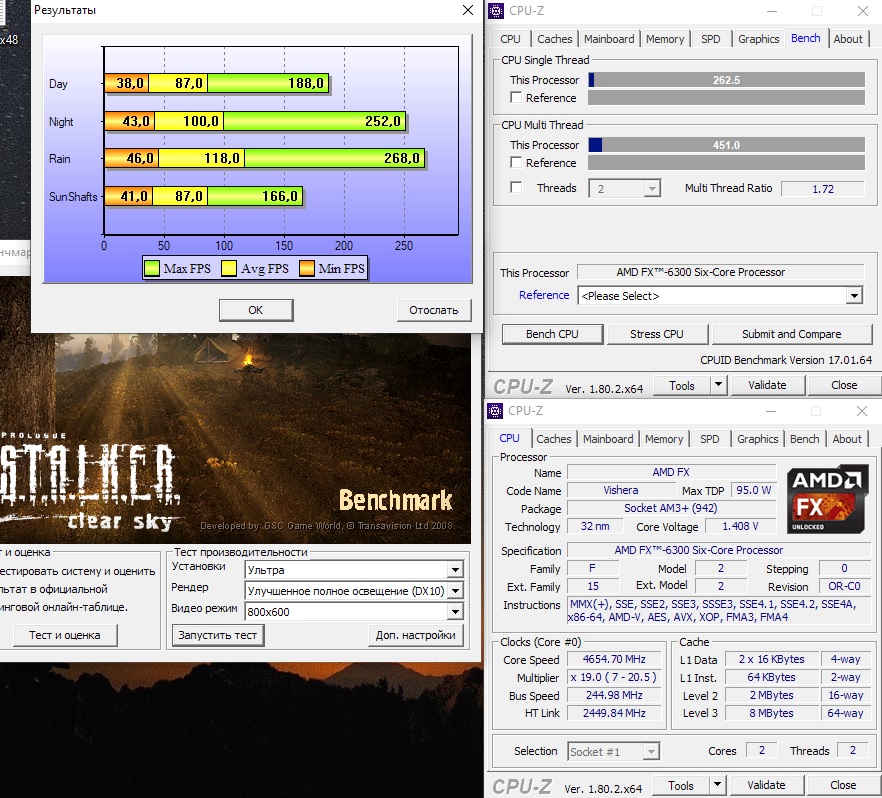Screen dimensions: 882x798
Task: Open Memory tab in lower CPU-Z window
Action: tap(664, 439)
